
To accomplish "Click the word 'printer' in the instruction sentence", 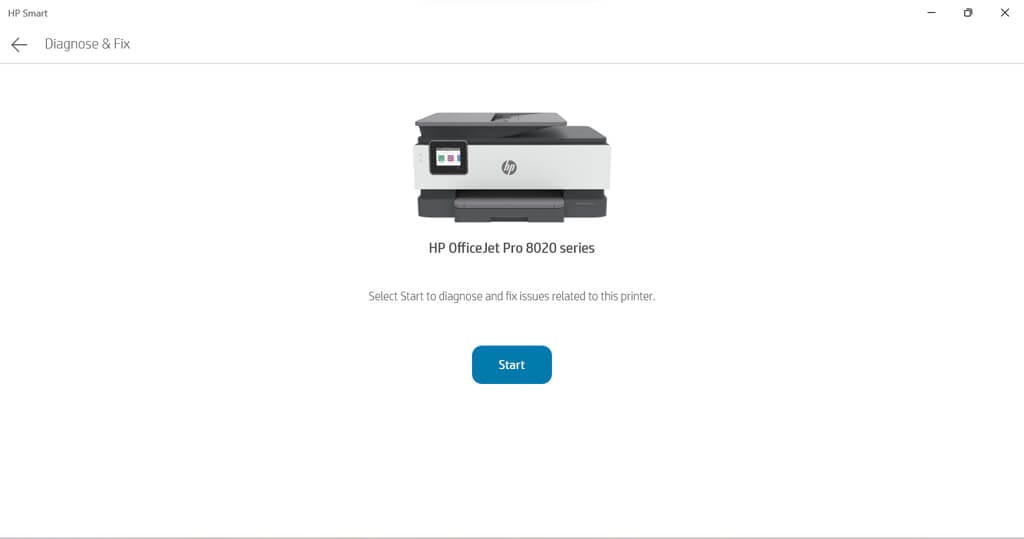I will point(636,296).
